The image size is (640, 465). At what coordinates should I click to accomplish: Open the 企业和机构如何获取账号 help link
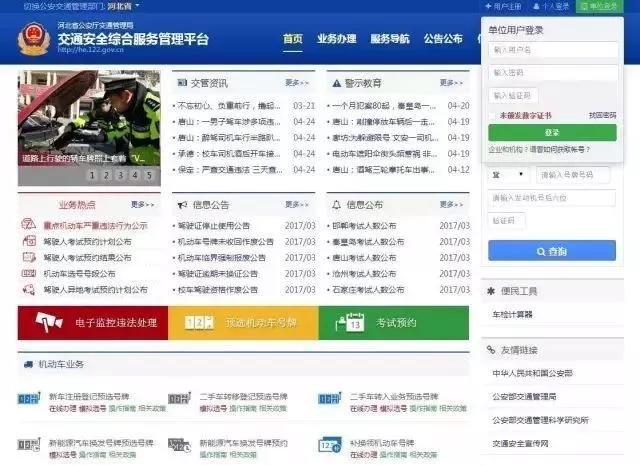[x=539, y=149]
